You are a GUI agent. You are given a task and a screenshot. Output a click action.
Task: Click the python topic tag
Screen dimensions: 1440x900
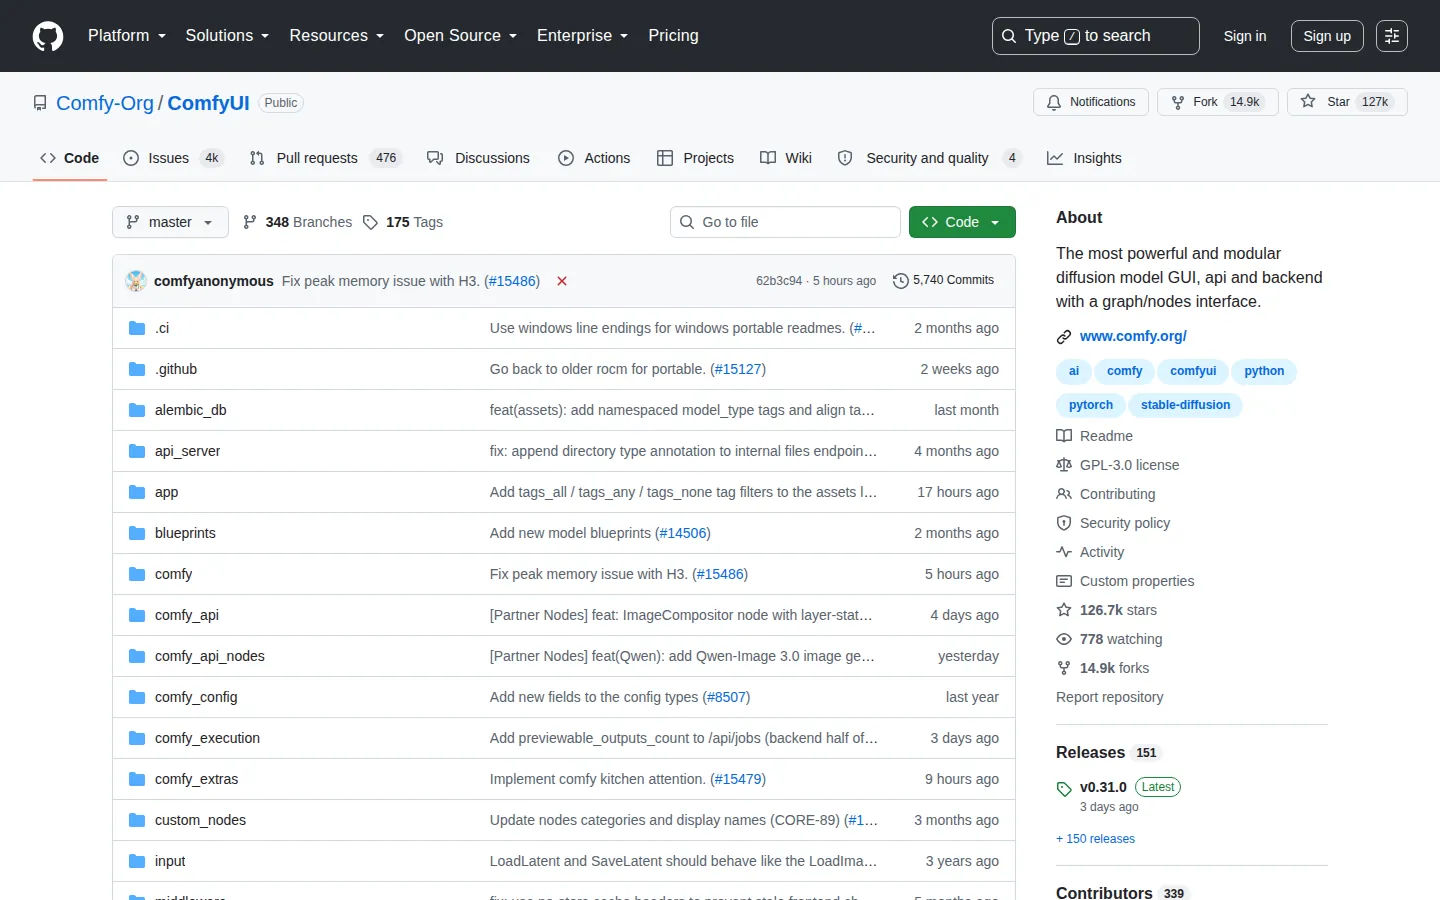point(1264,371)
